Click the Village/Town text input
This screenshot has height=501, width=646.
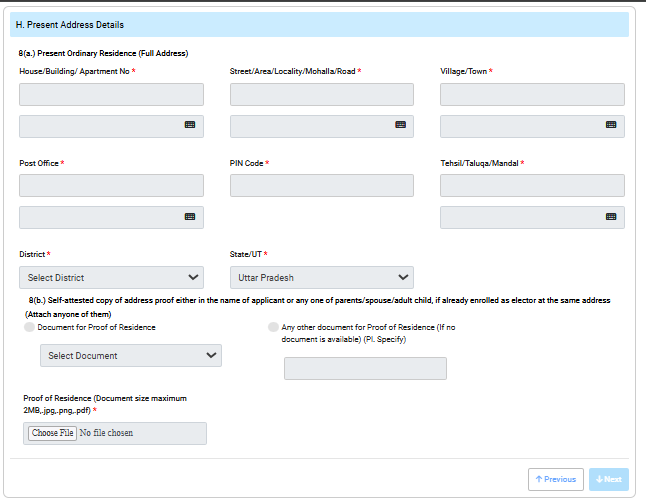point(532,94)
